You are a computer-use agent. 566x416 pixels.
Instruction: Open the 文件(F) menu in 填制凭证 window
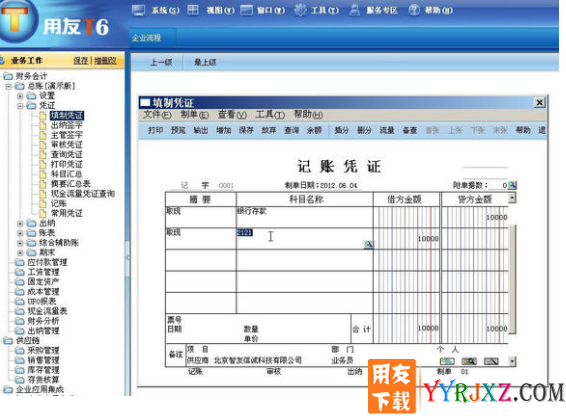pyautogui.click(x=157, y=115)
